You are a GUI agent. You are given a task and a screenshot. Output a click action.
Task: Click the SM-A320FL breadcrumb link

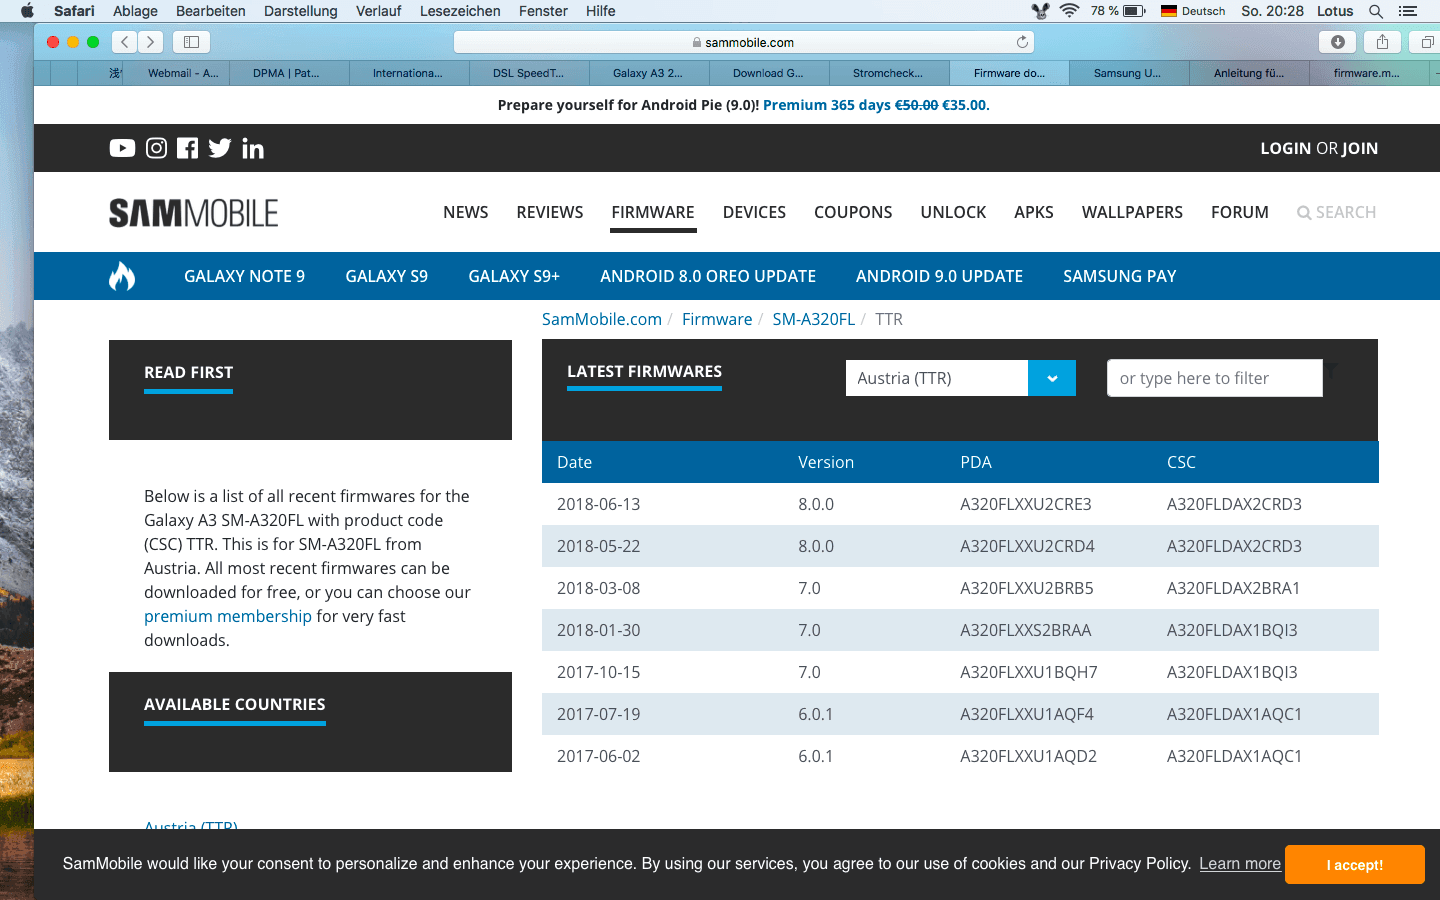pos(813,319)
